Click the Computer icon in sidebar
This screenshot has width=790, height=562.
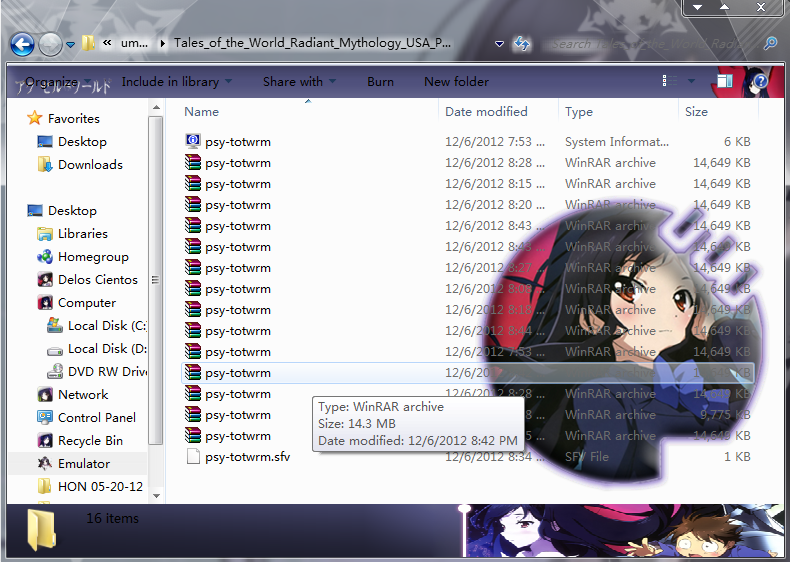(45, 303)
